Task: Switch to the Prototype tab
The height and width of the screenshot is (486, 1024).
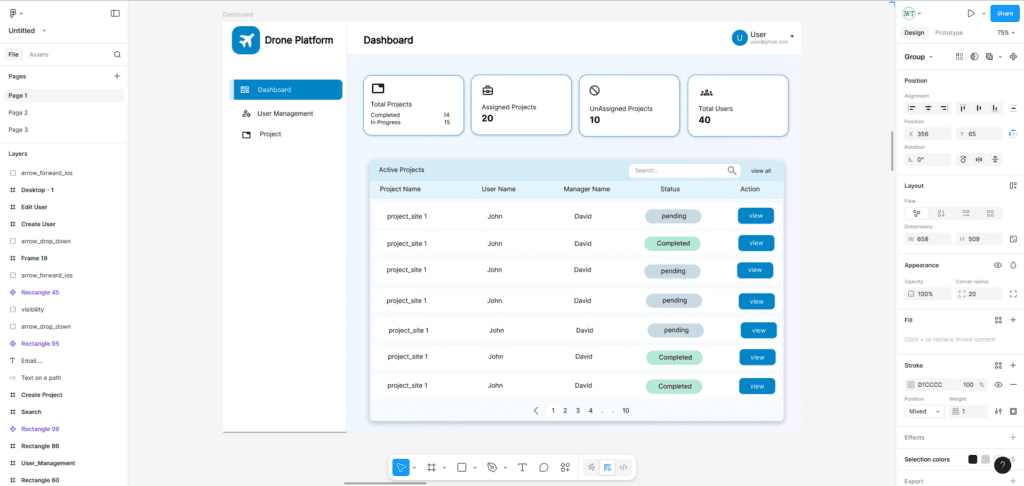Action: [x=948, y=33]
